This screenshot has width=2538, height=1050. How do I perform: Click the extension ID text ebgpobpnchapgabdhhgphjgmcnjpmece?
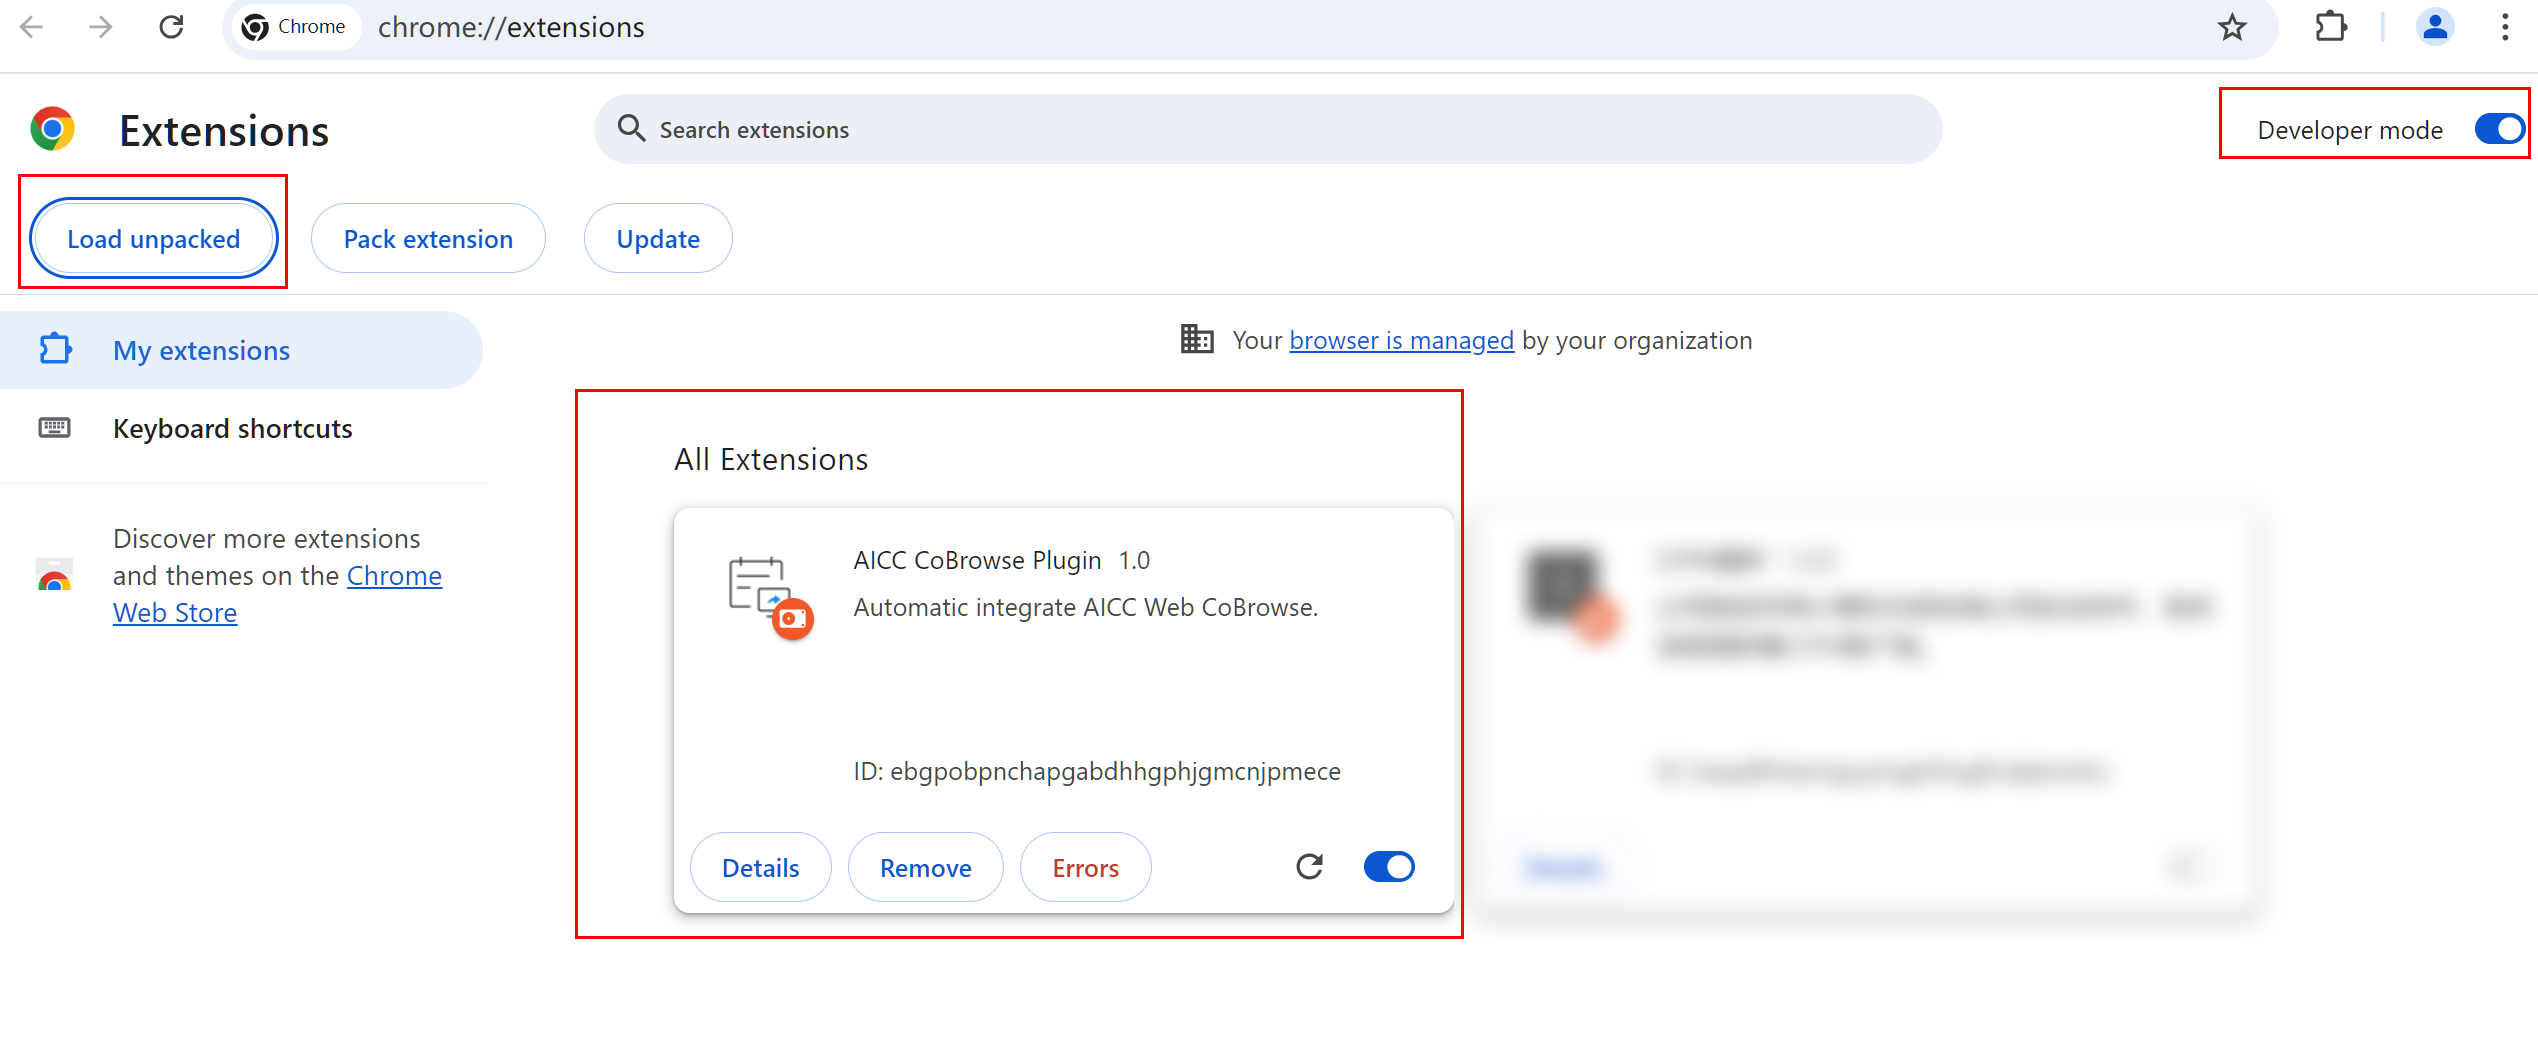(x=1115, y=771)
